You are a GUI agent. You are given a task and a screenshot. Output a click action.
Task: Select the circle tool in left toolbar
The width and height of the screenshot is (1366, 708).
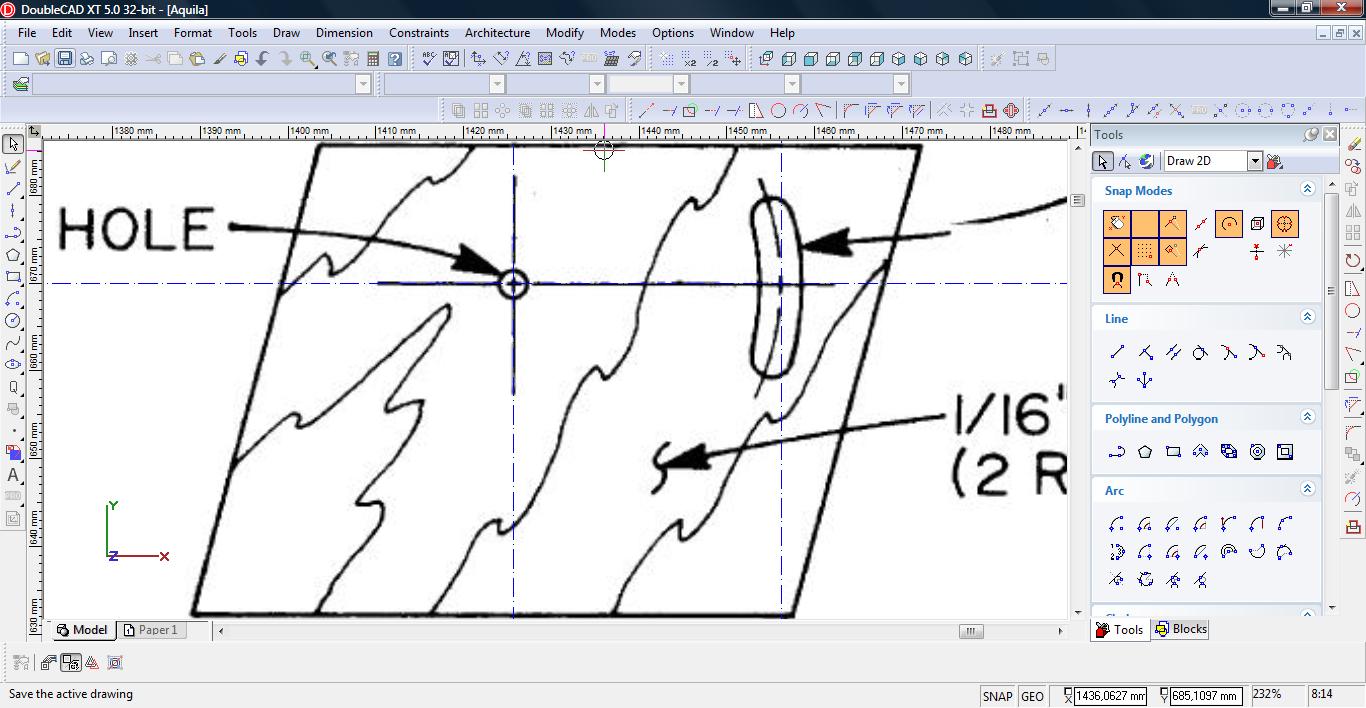pos(13,321)
